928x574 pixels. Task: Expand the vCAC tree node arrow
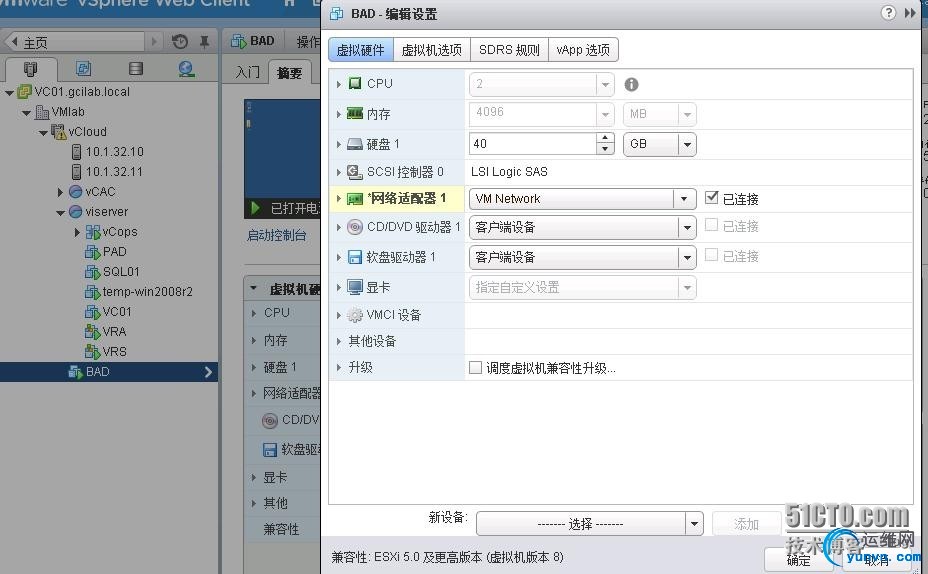[x=60, y=192]
